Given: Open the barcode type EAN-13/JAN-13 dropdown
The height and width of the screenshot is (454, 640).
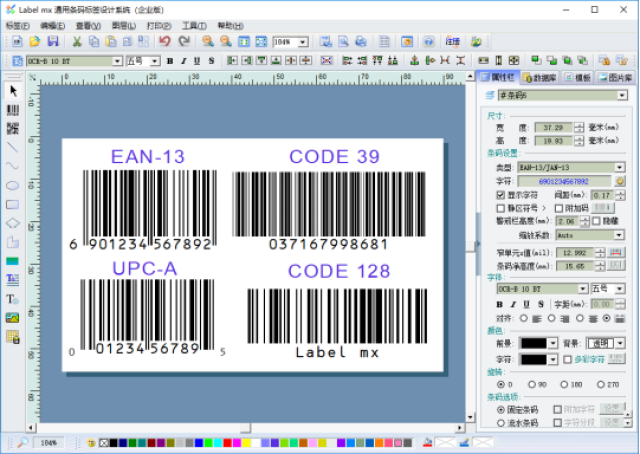Looking at the screenshot, I should click(620, 167).
